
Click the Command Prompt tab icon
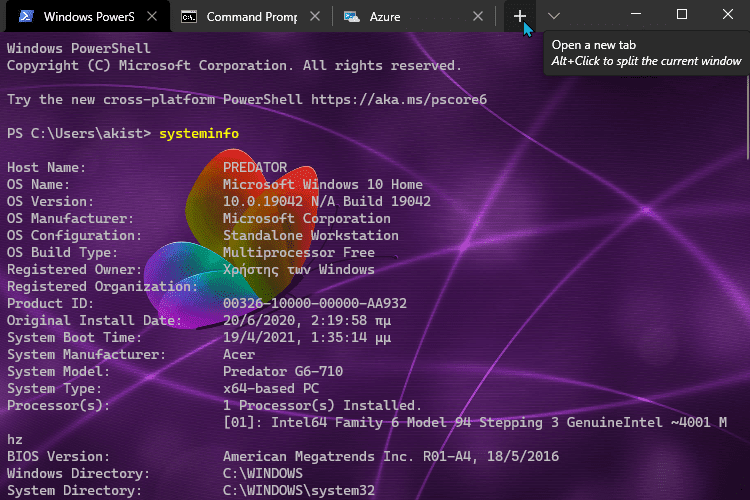[189, 17]
